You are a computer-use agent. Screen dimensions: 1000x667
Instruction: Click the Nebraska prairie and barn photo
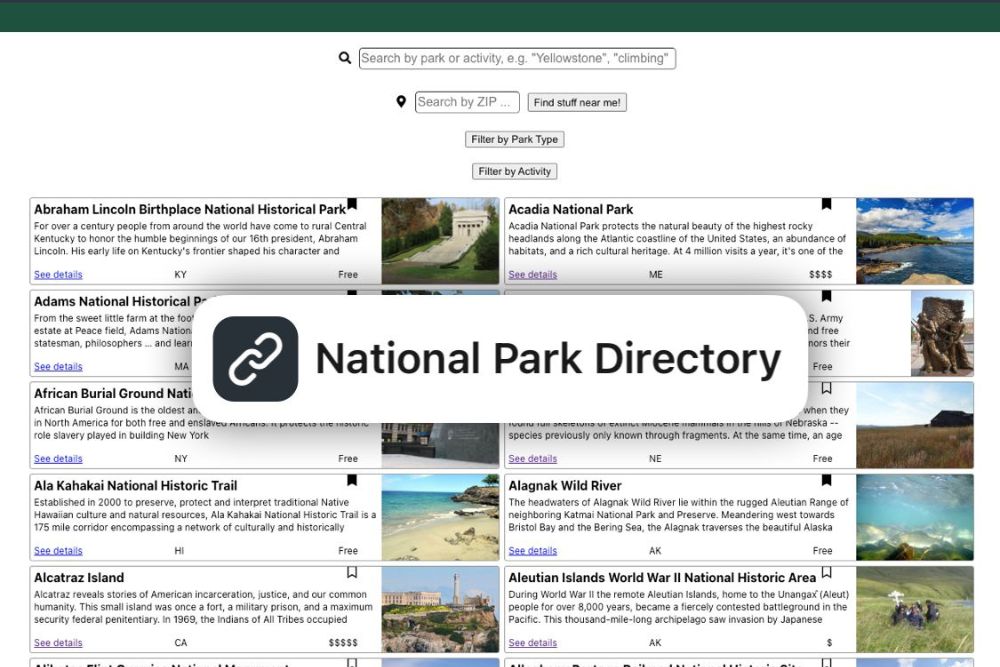(x=915, y=425)
